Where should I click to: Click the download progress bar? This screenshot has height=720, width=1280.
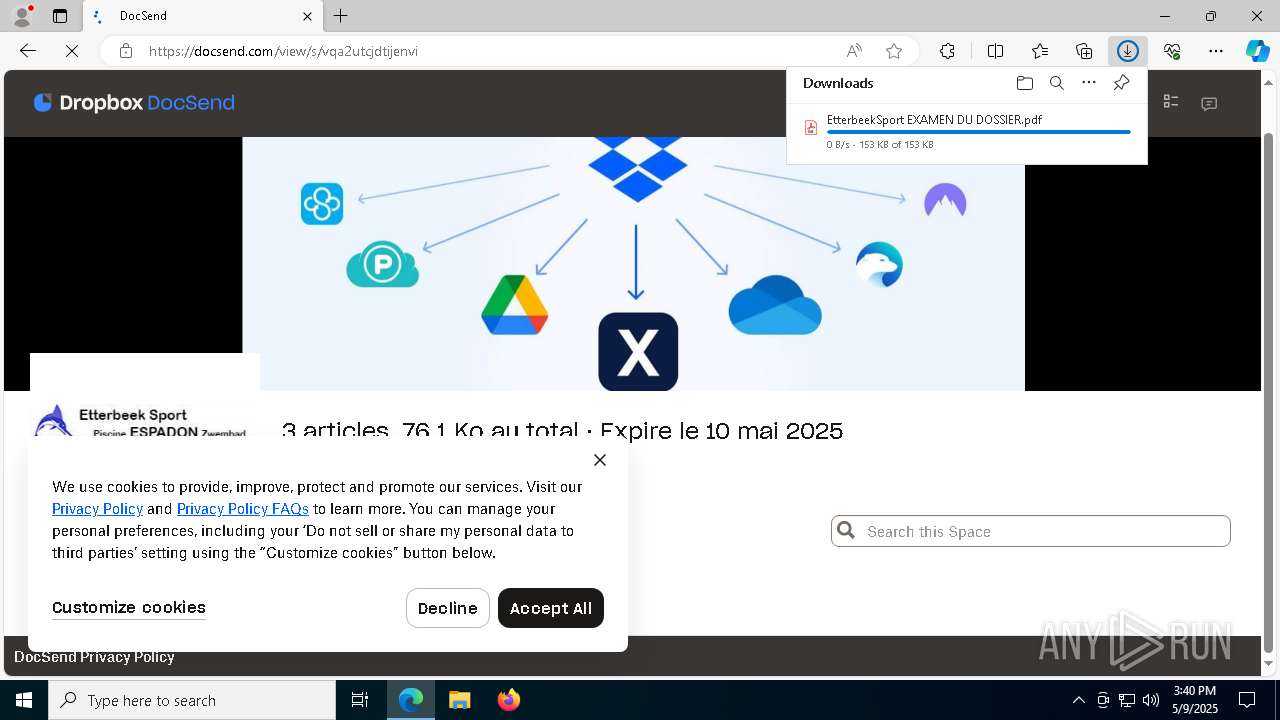tap(978, 132)
